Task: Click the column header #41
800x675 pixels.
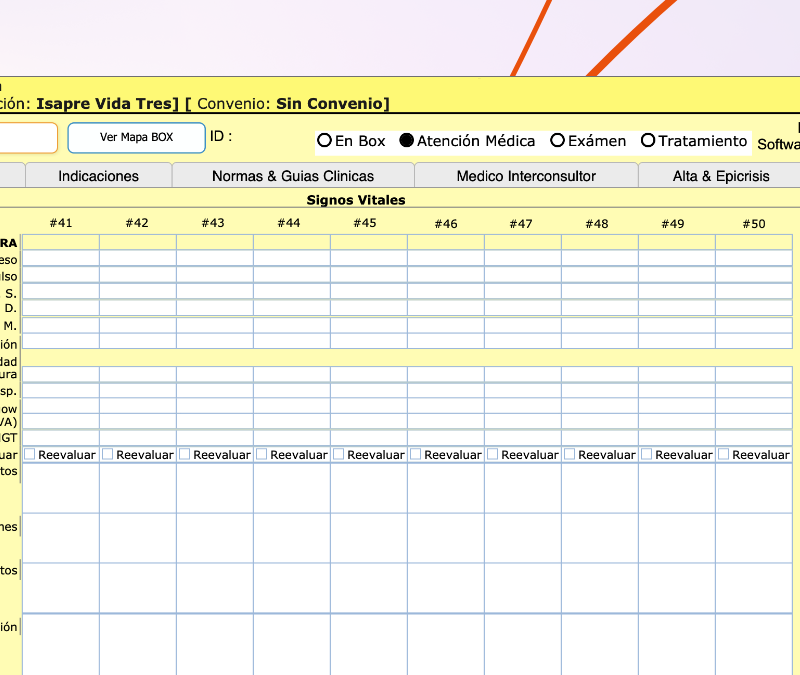Action: (61, 223)
